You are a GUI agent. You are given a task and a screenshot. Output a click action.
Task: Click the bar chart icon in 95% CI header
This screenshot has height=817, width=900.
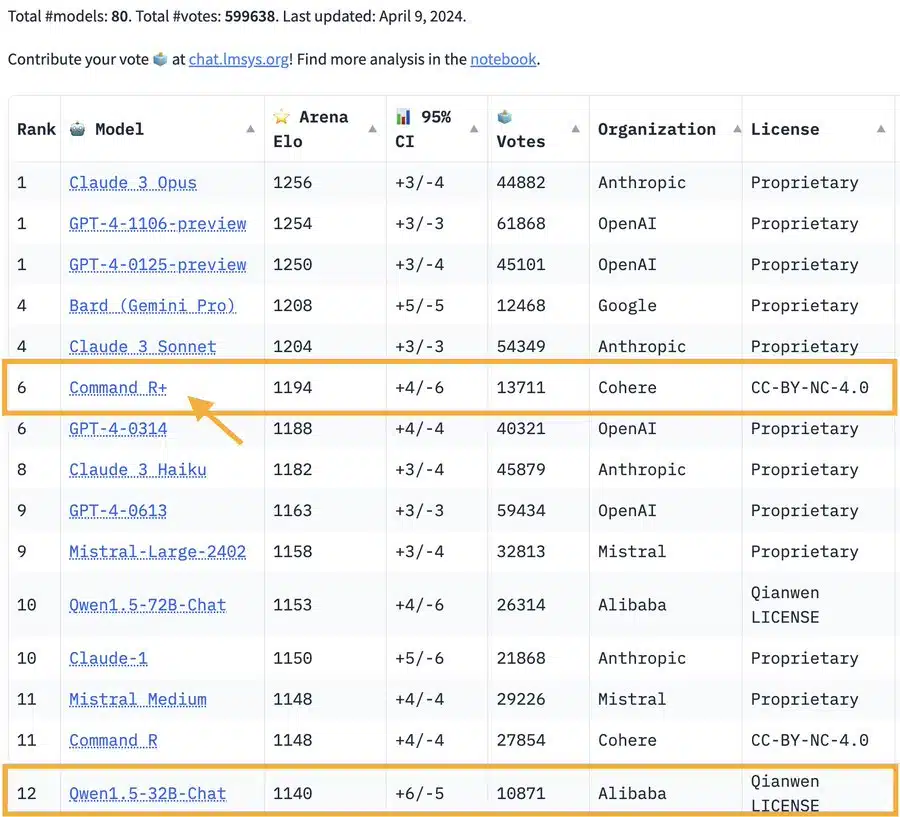(x=403, y=117)
